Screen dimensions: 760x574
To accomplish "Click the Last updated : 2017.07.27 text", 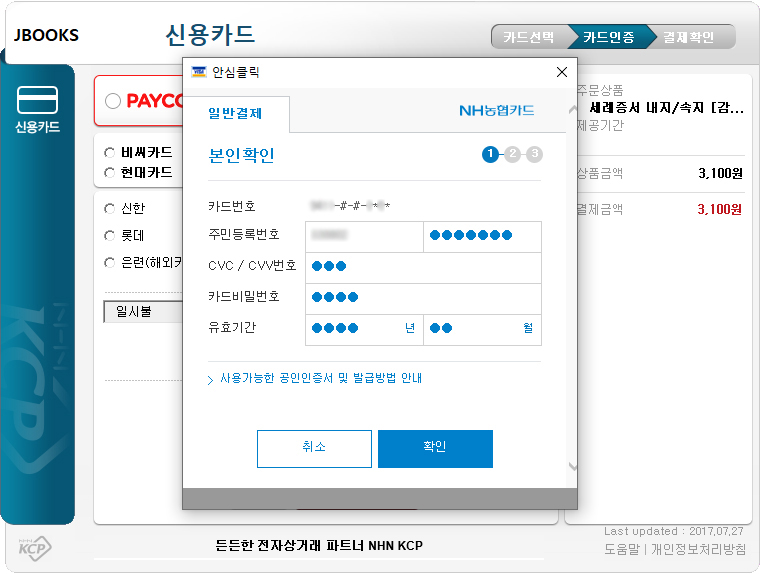I will pos(674,531).
